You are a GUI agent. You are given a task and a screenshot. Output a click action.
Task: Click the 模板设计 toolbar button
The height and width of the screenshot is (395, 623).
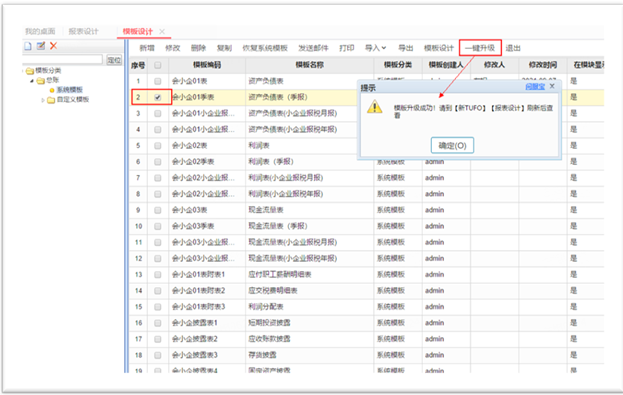click(x=439, y=48)
